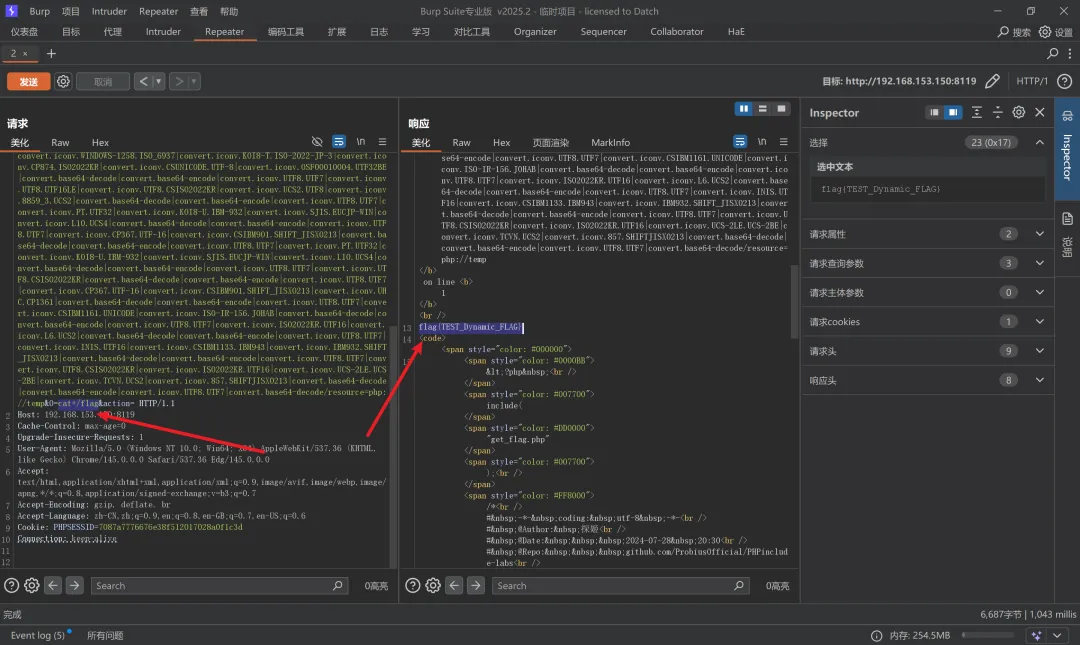Close Repeater tab 2
This screenshot has width=1080, height=645.
(x=25, y=54)
